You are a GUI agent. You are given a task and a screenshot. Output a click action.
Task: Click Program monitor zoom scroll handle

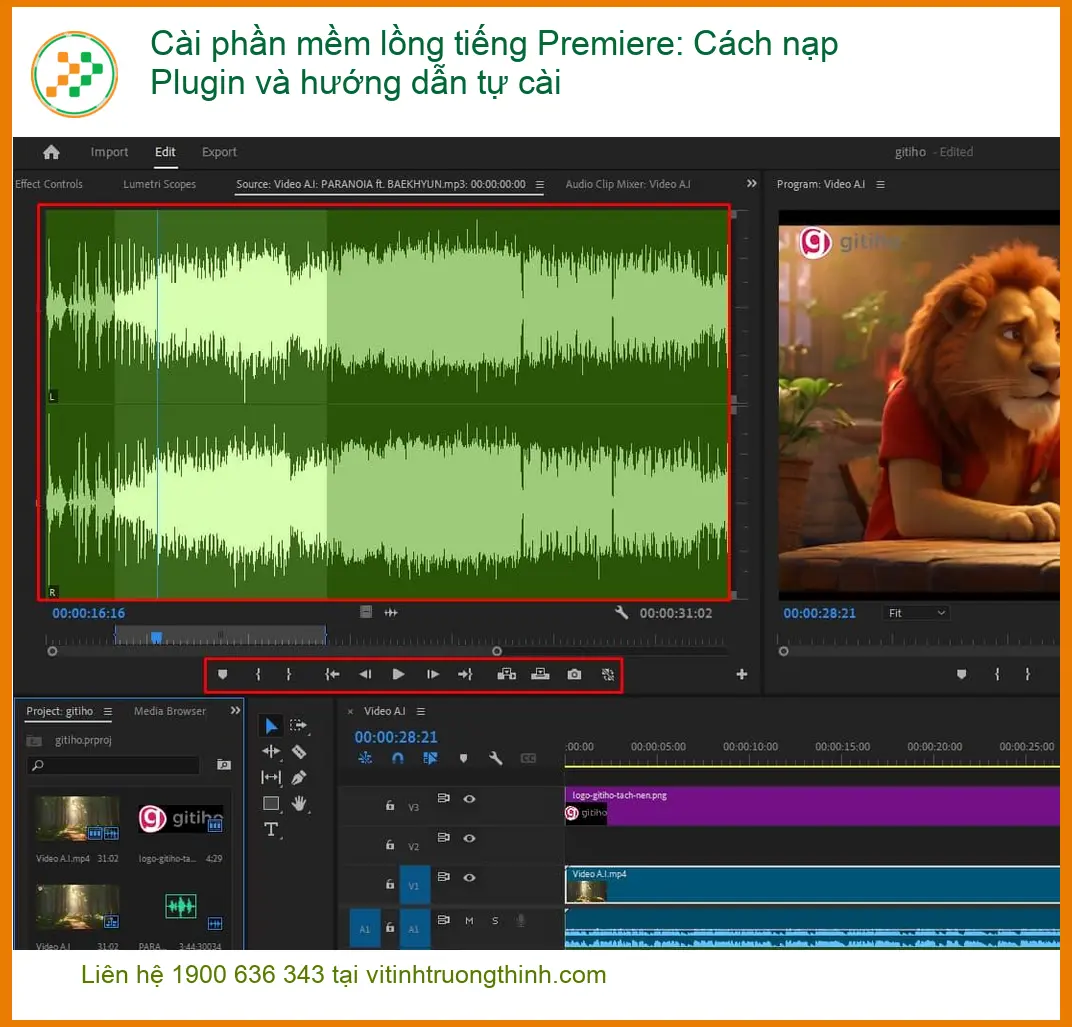click(x=783, y=652)
